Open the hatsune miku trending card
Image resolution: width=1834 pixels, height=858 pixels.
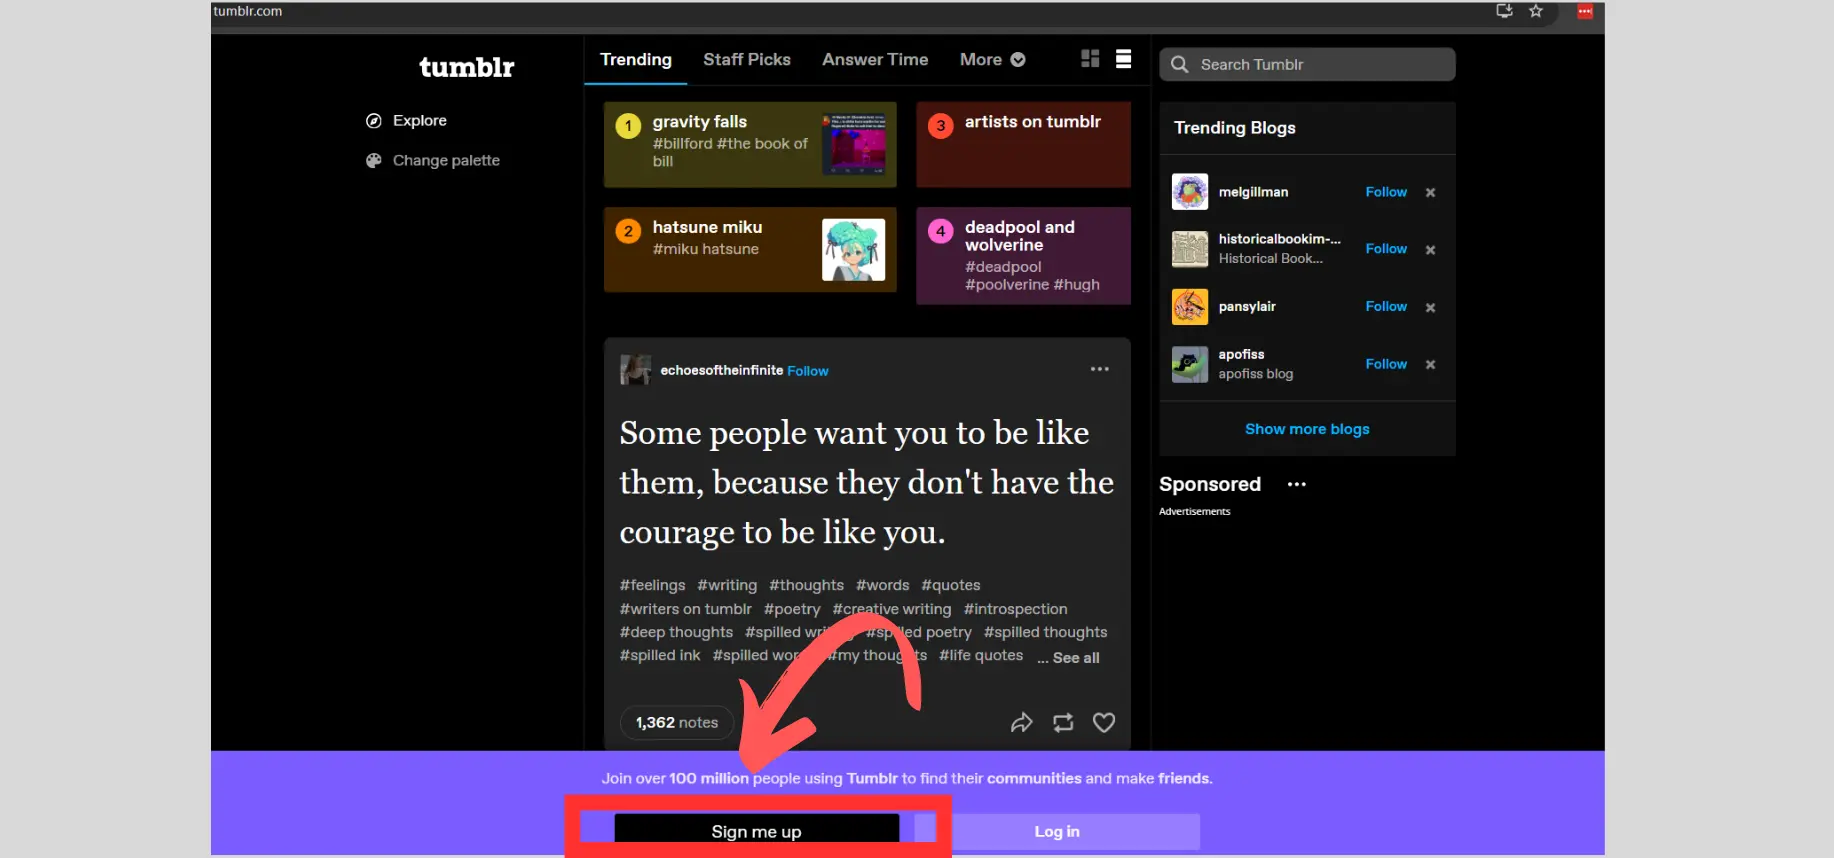click(x=750, y=249)
